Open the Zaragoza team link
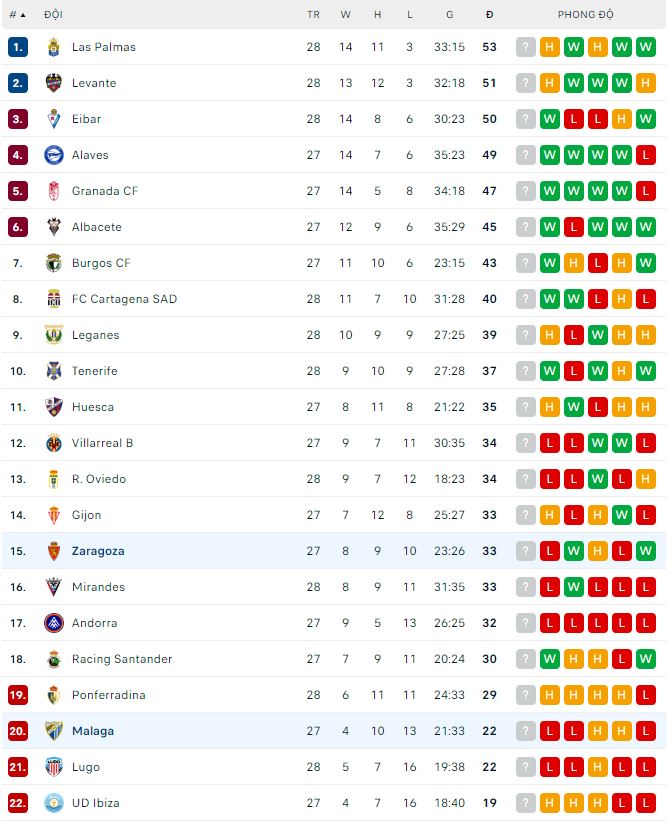 pos(98,551)
